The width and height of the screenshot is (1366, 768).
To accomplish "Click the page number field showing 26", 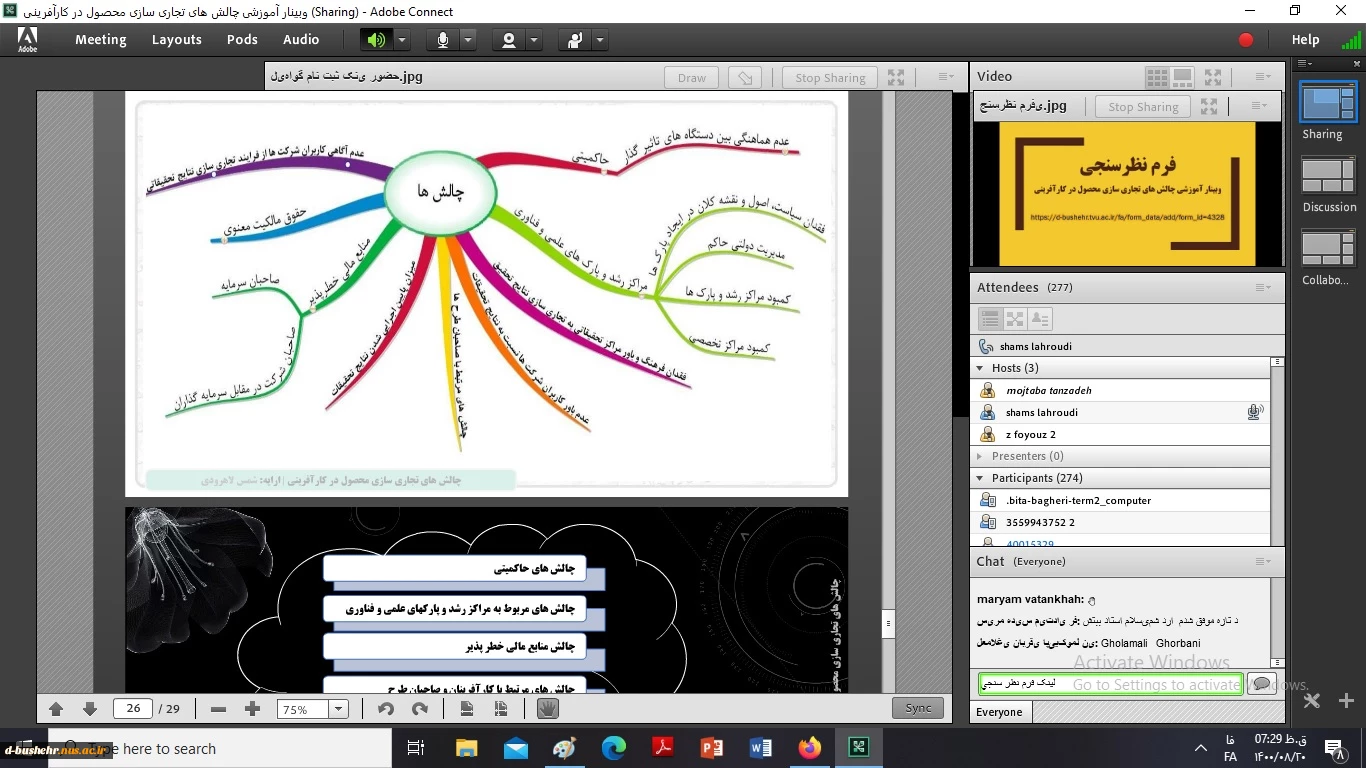I will click(133, 709).
